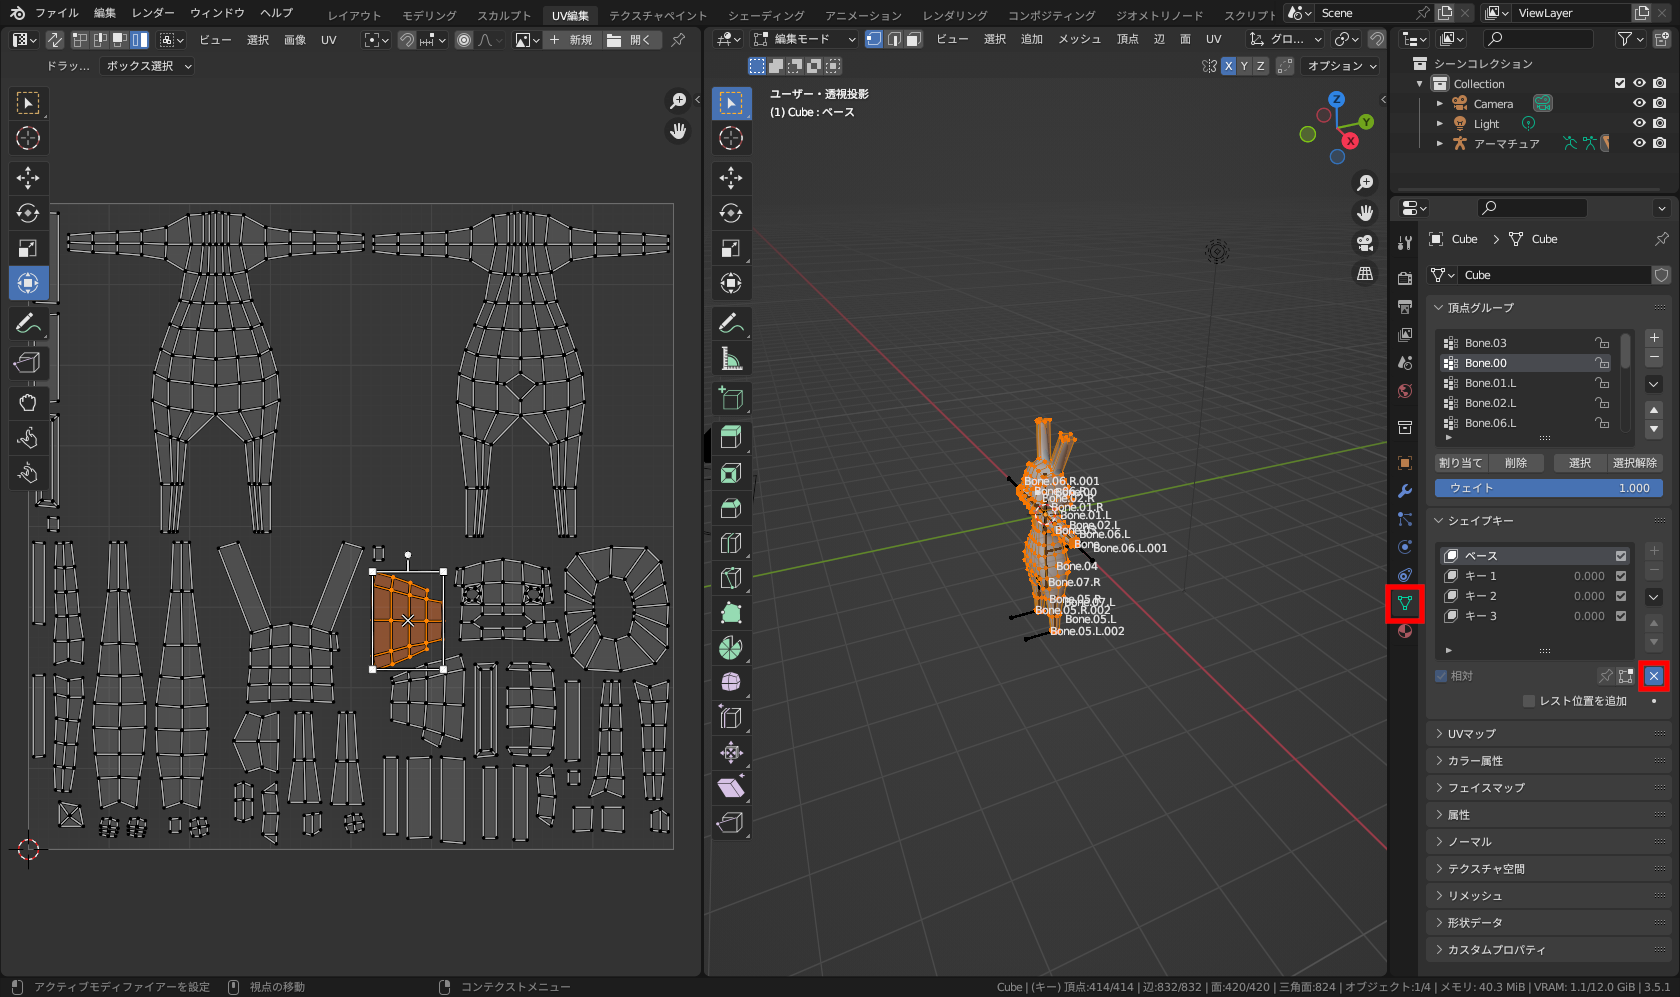The height and width of the screenshot is (997, 1680).
Task: Click the Measure tool icon
Action: pos(731,359)
